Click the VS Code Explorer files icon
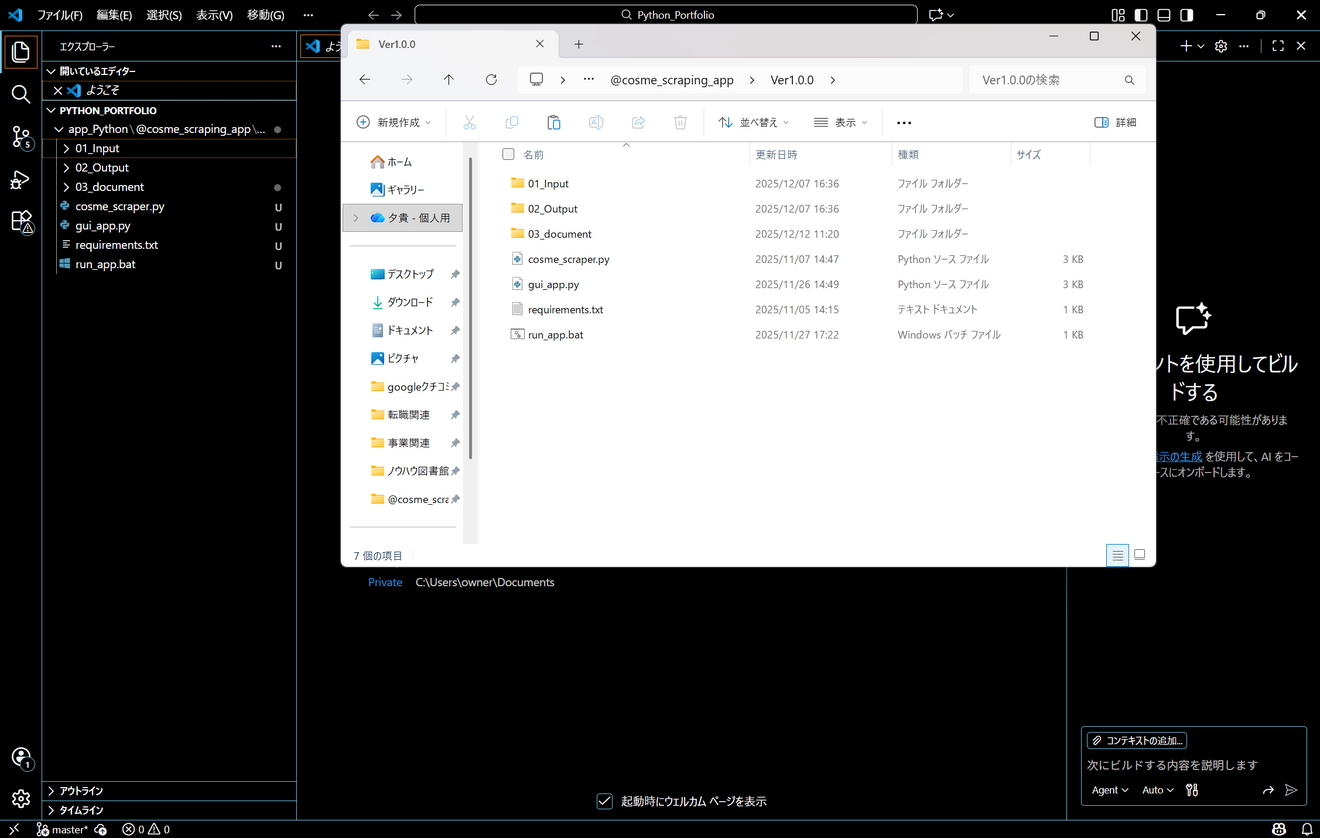Viewport: 1320px width, 838px height. point(20,52)
